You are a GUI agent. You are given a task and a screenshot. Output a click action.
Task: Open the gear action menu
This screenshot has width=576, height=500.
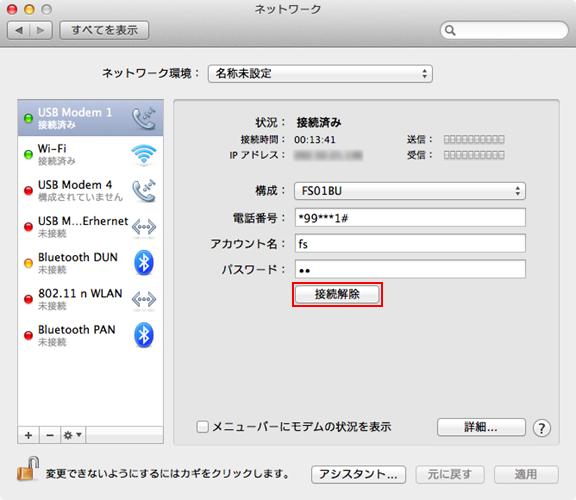(x=73, y=435)
